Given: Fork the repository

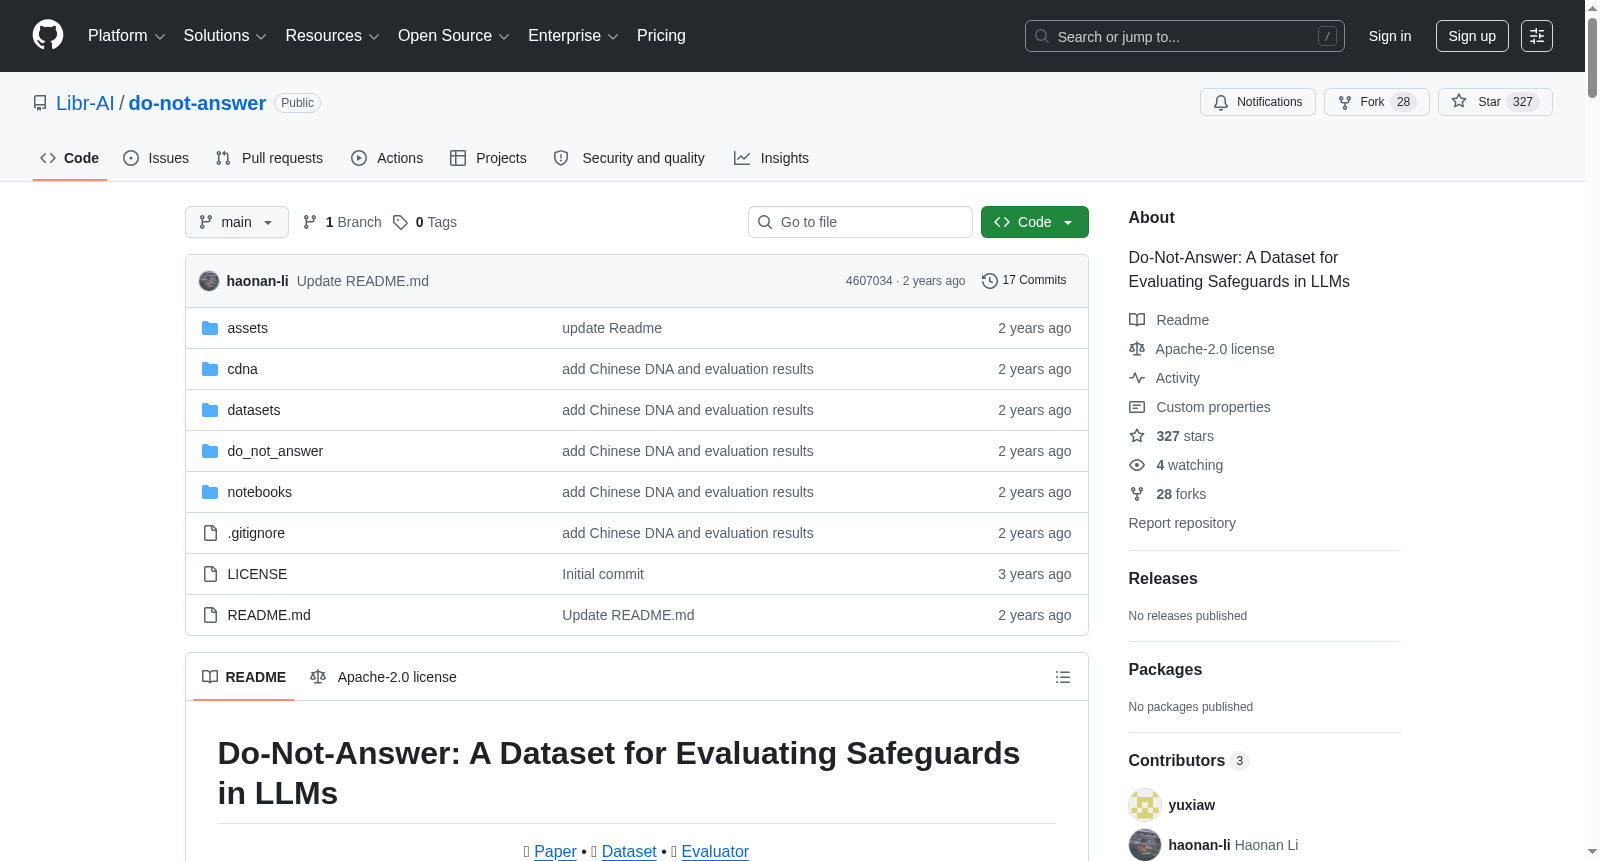Looking at the screenshot, I should 1377,102.
